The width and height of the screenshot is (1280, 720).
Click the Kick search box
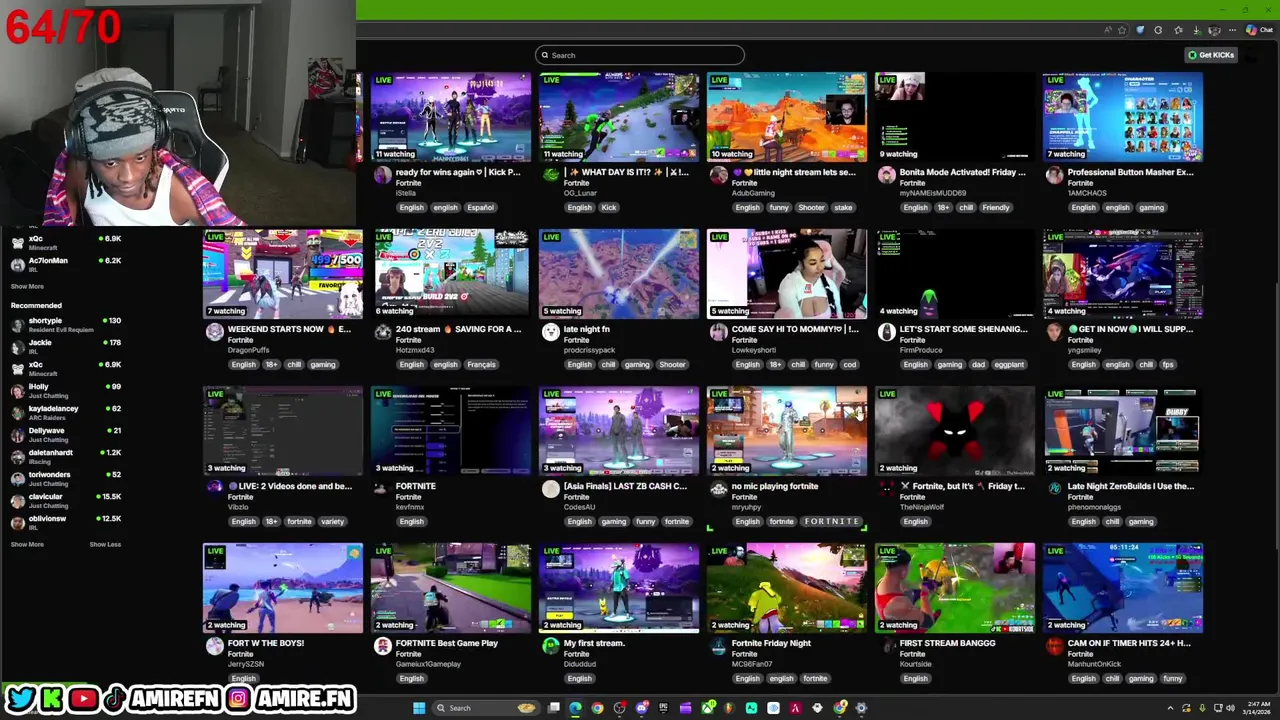coord(640,55)
